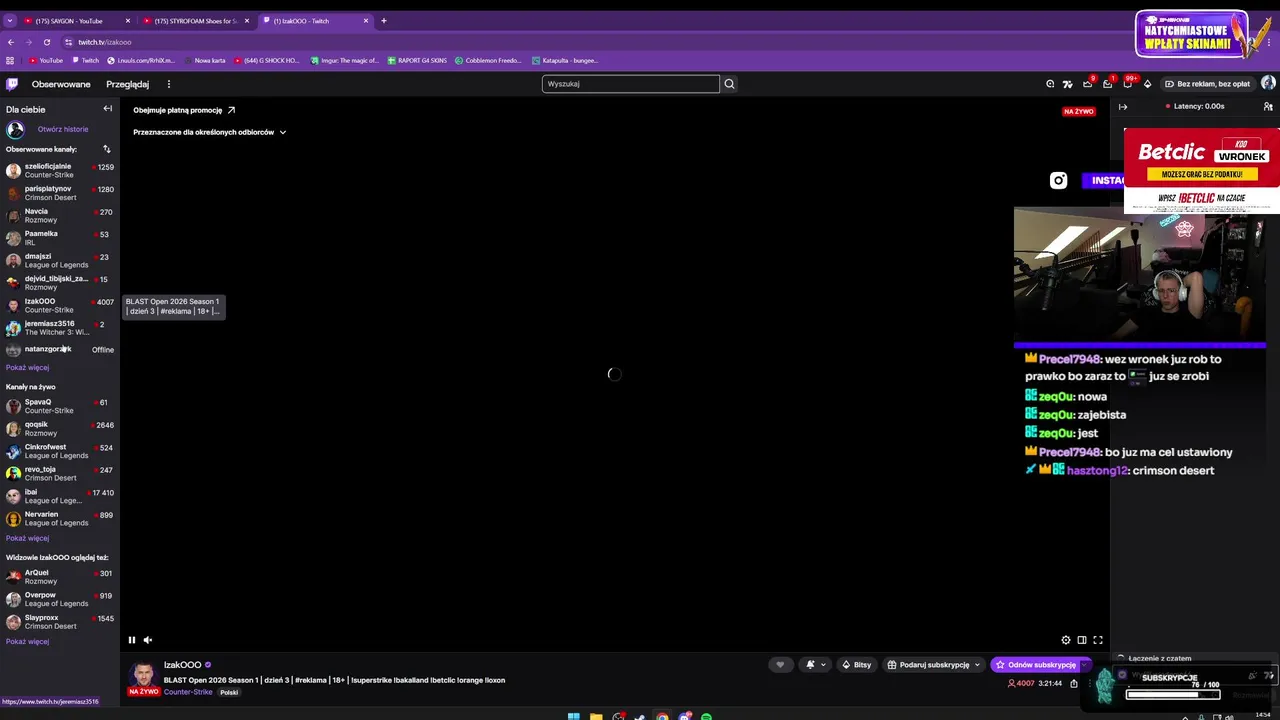Open the Twitch home logo
This screenshot has height=720, width=1280.
point(12,84)
